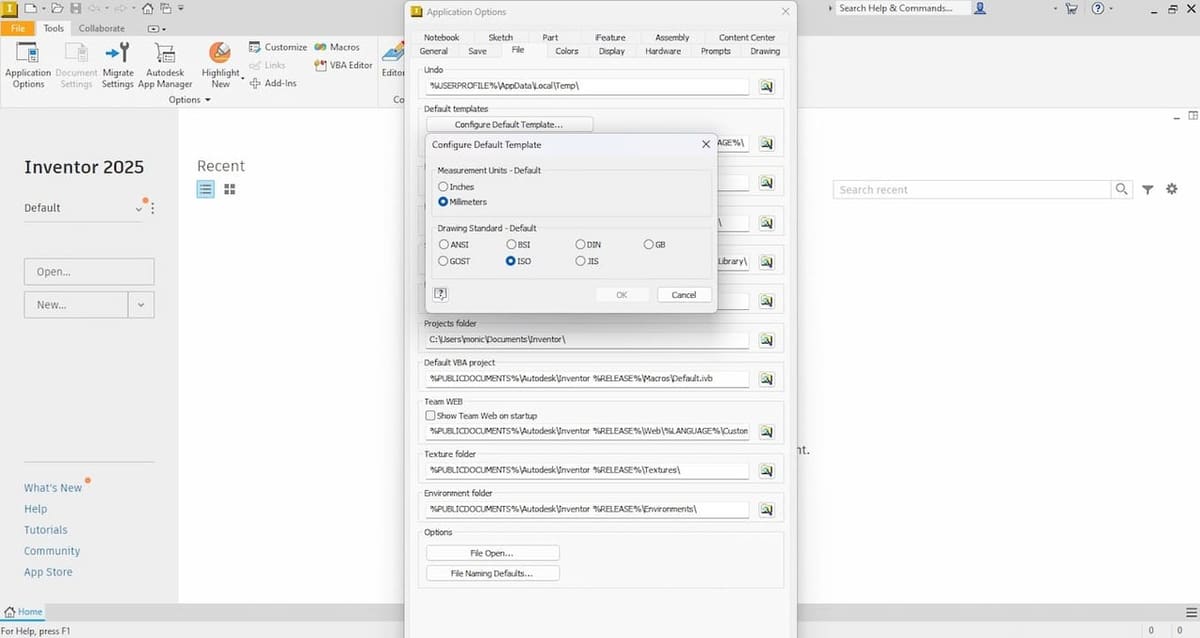Choose GOST drawing standard
This screenshot has height=638, width=1200.
pyautogui.click(x=455, y=261)
